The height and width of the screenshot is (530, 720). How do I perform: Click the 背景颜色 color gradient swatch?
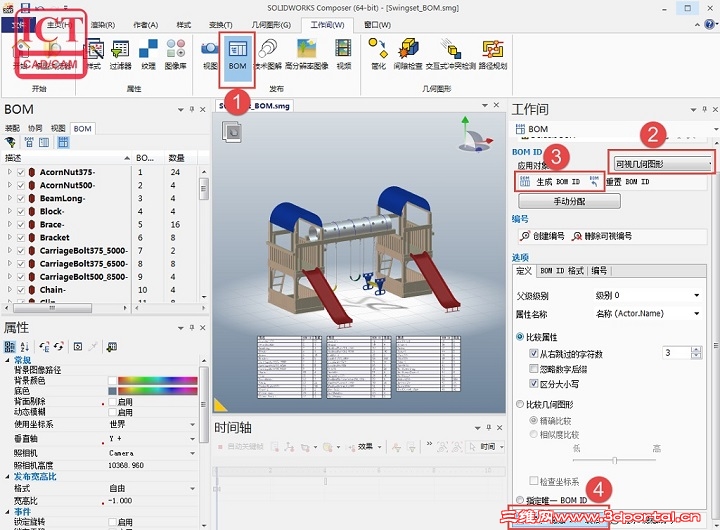click(158, 381)
